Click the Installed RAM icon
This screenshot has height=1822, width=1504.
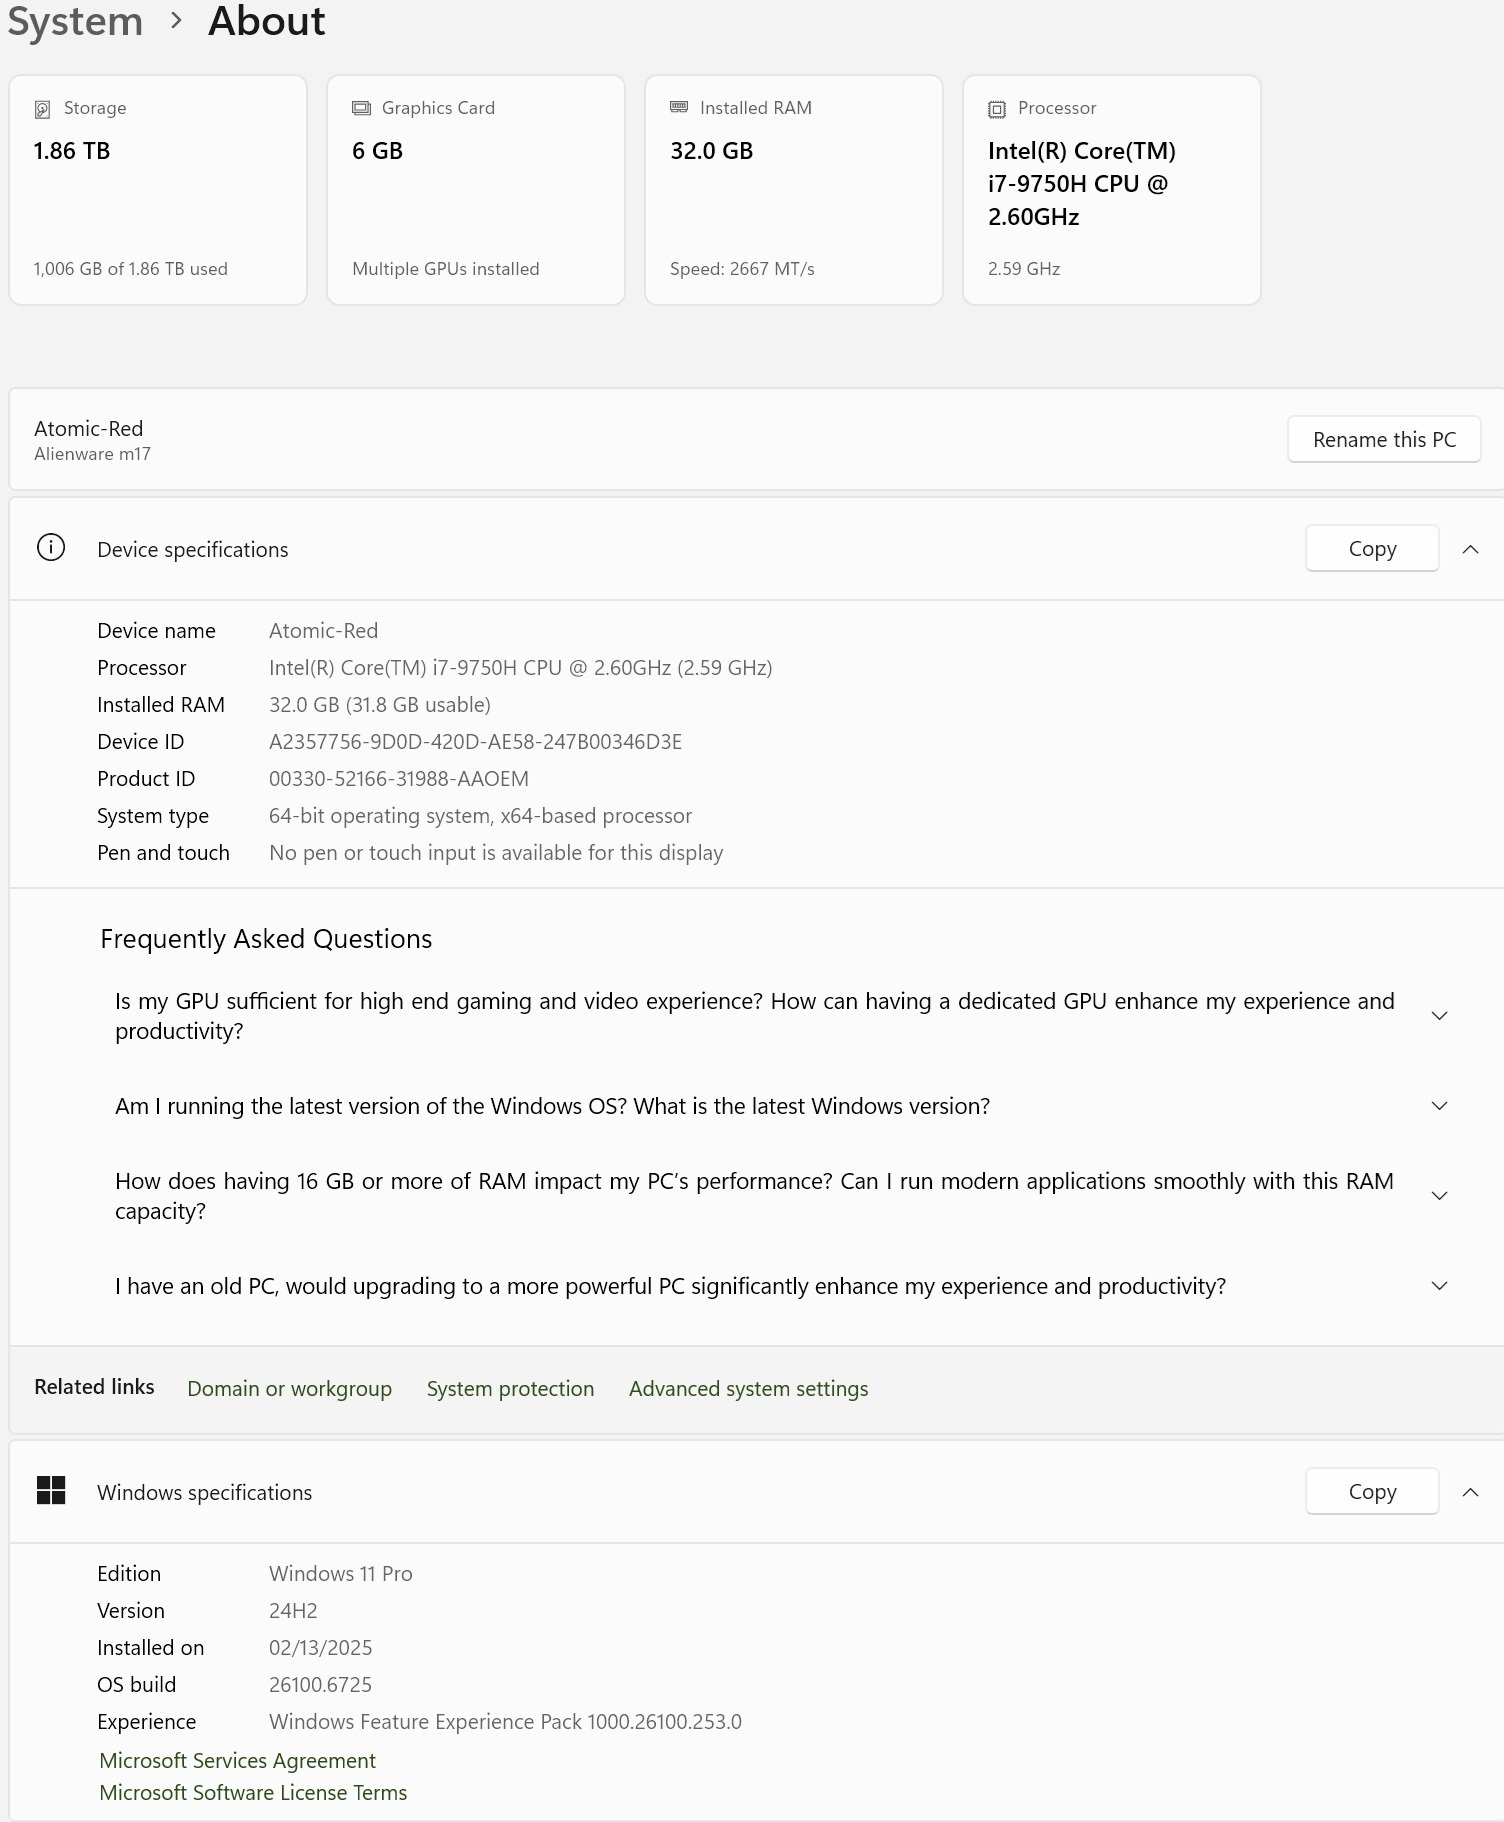tap(679, 107)
